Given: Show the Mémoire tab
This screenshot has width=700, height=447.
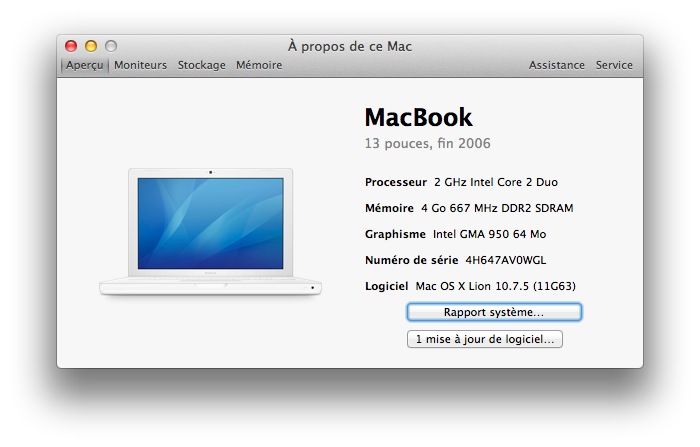Looking at the screenshot, I should pyautogui.click(x=259, y=65).
